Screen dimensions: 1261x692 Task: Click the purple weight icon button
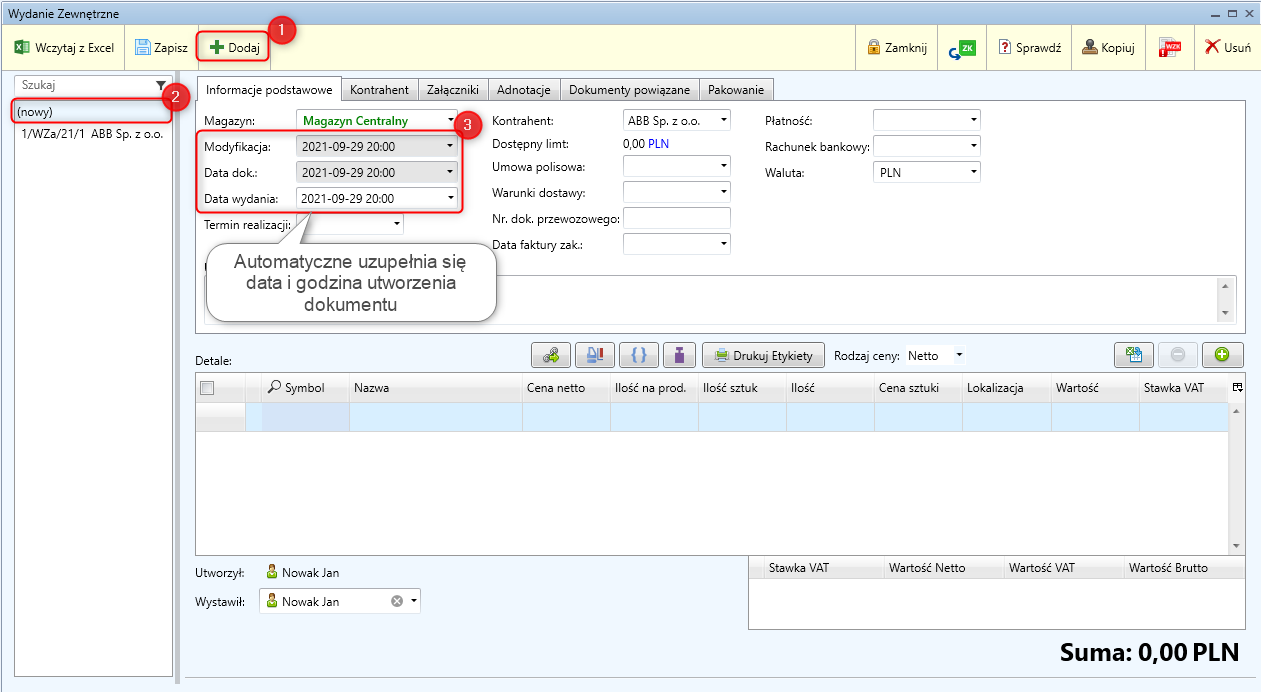click(680, 355)
